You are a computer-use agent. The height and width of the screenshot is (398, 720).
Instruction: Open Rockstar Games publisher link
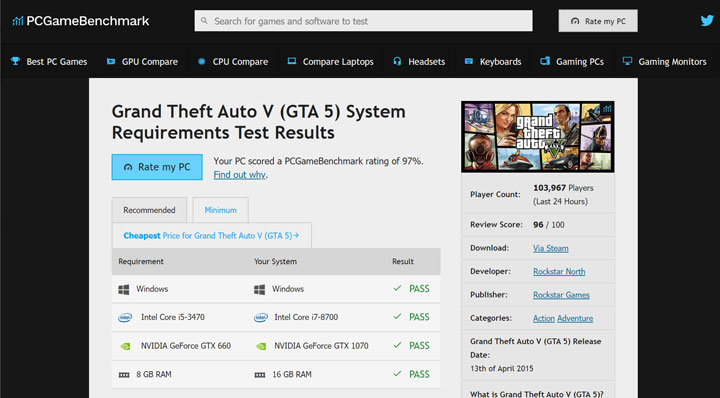point(561,295)
